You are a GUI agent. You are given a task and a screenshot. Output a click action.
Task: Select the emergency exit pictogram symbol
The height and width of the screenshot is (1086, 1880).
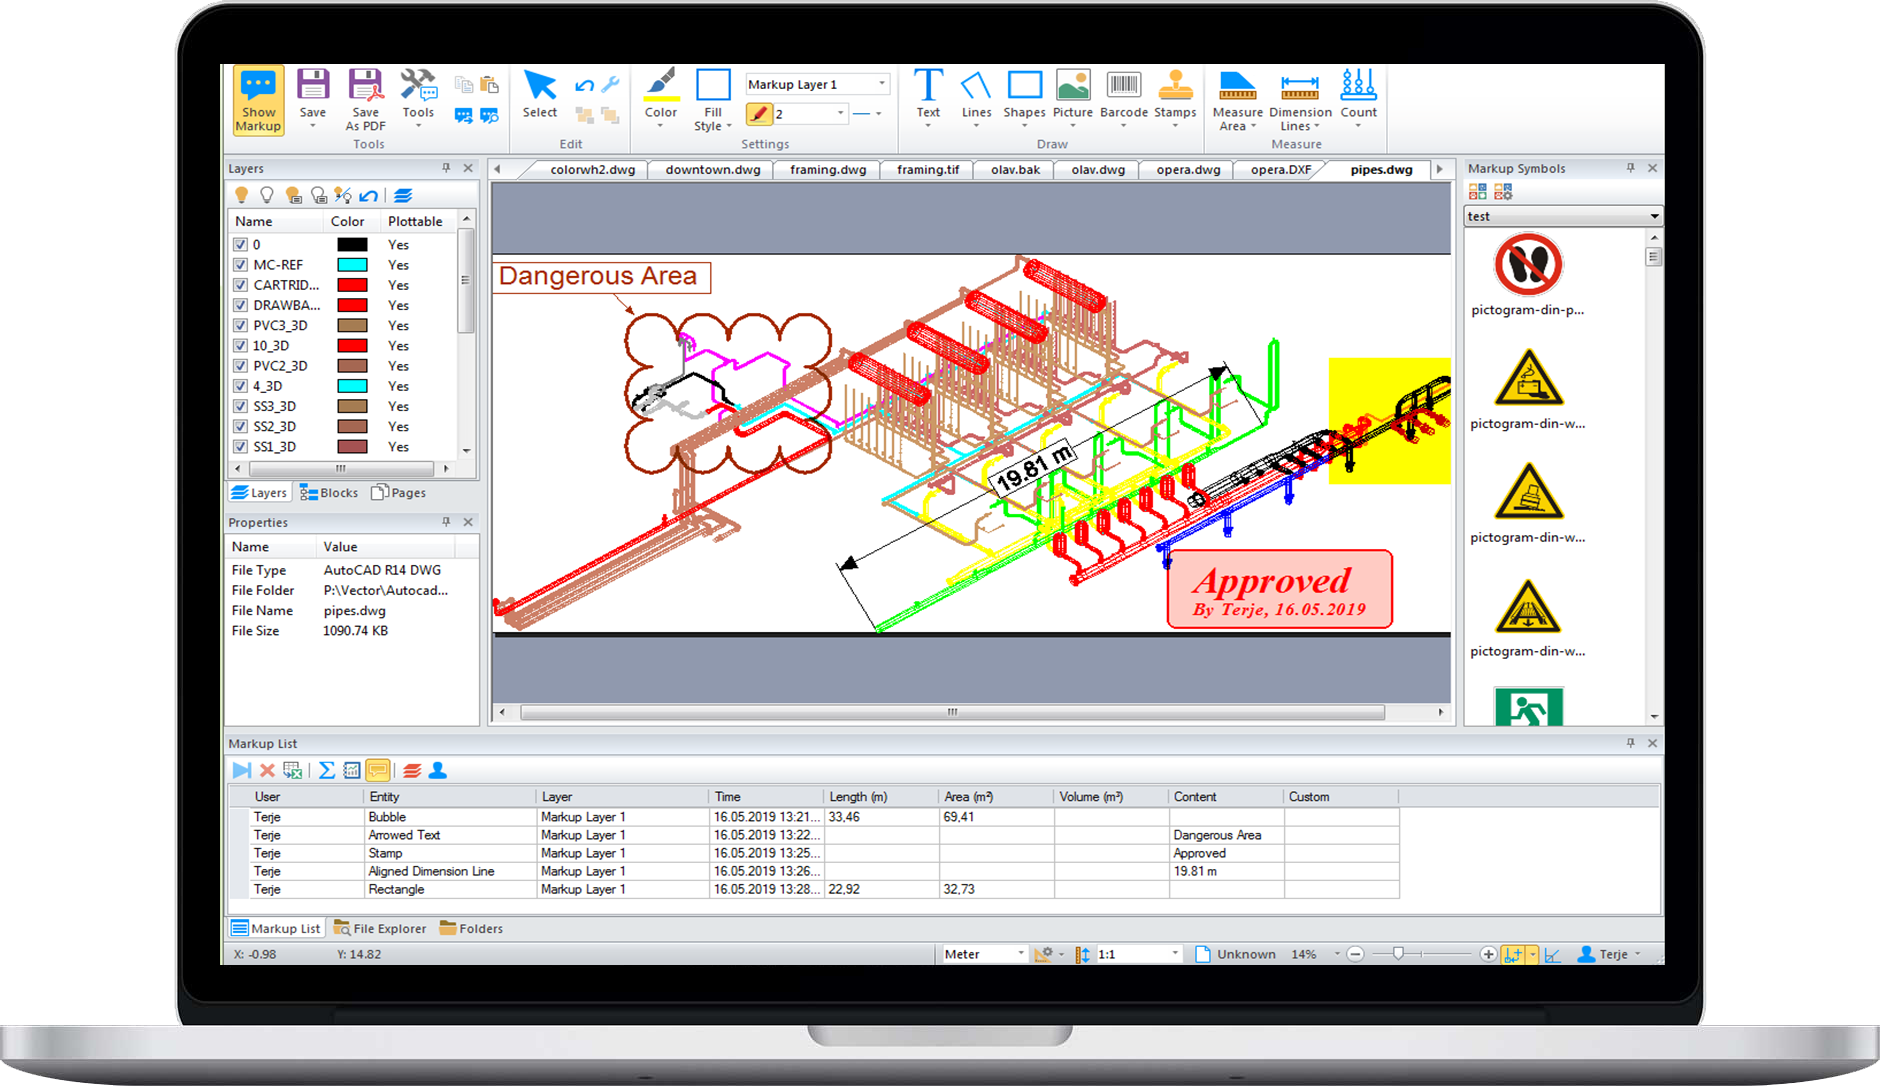[x=1528, y=706]
